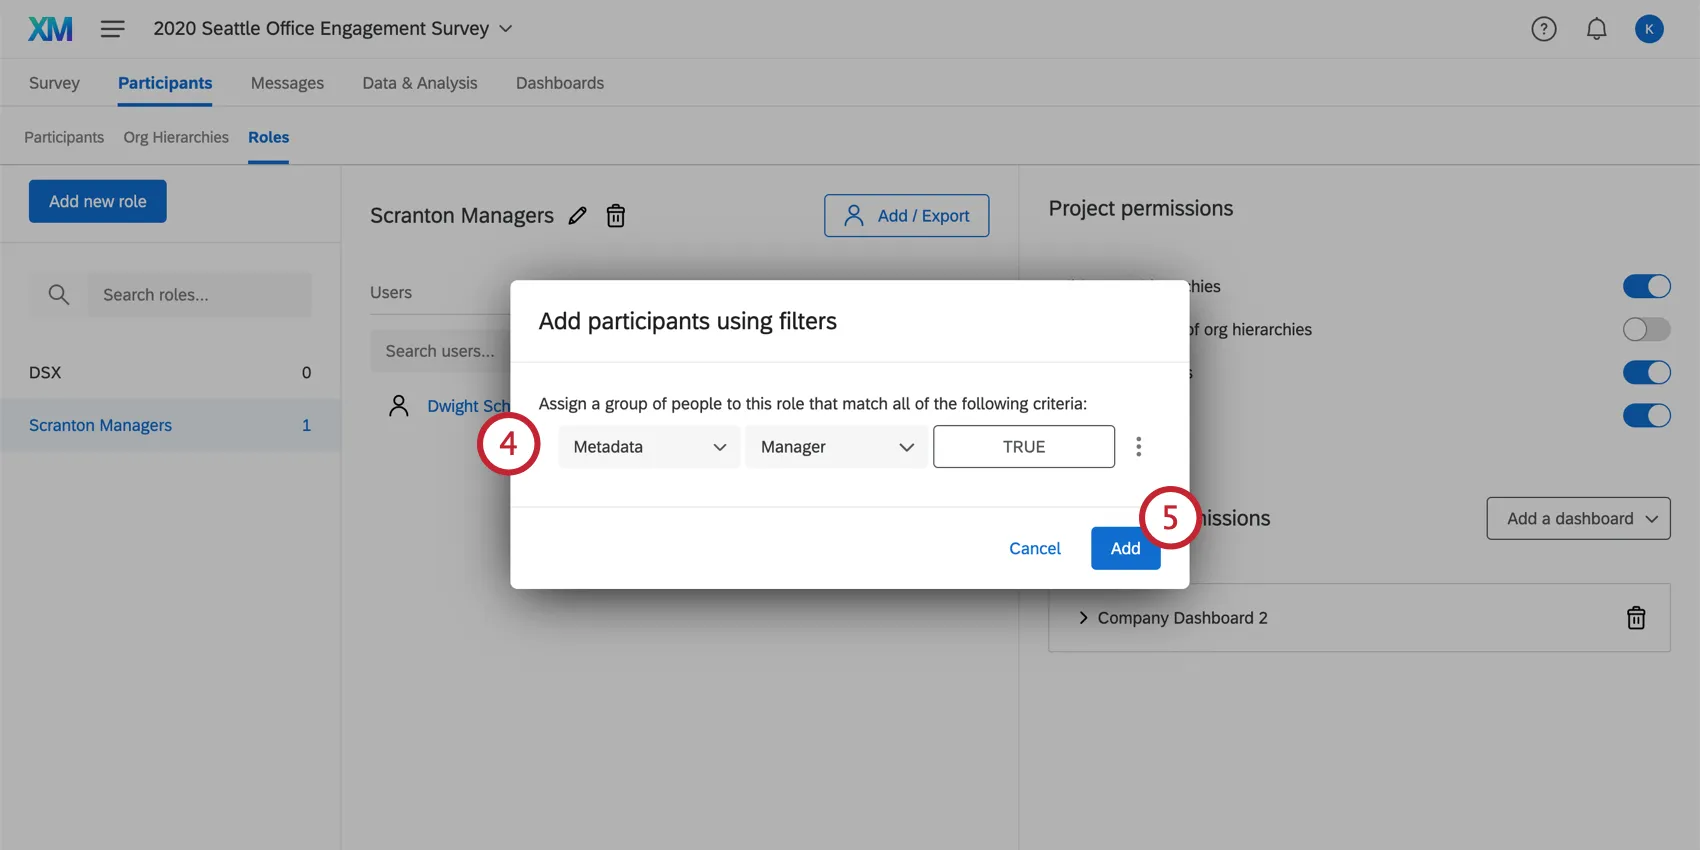Image resolution: width=1700 pixels, height=850 pixels.
Task: Cancel the add participants dialog
Action: tap(1034, 548)
